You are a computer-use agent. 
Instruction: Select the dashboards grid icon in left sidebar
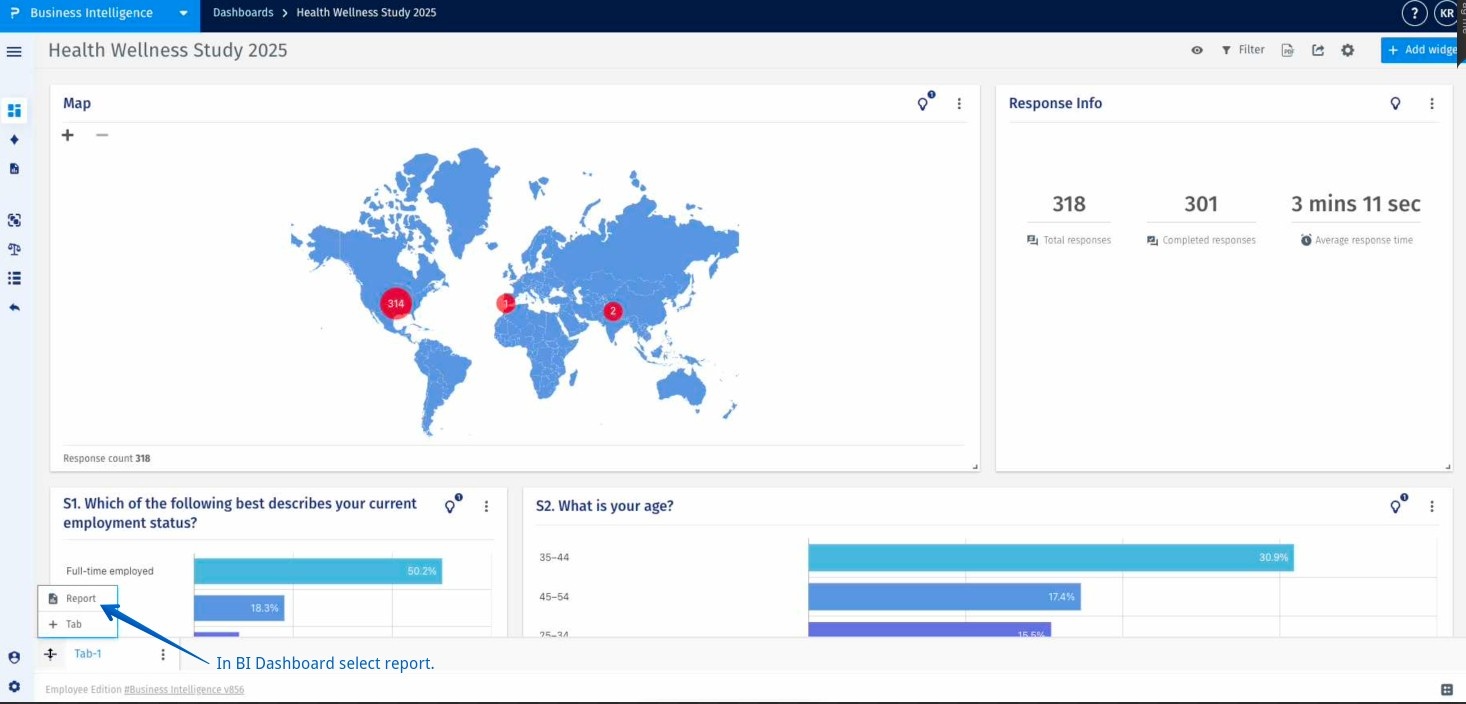14,110
